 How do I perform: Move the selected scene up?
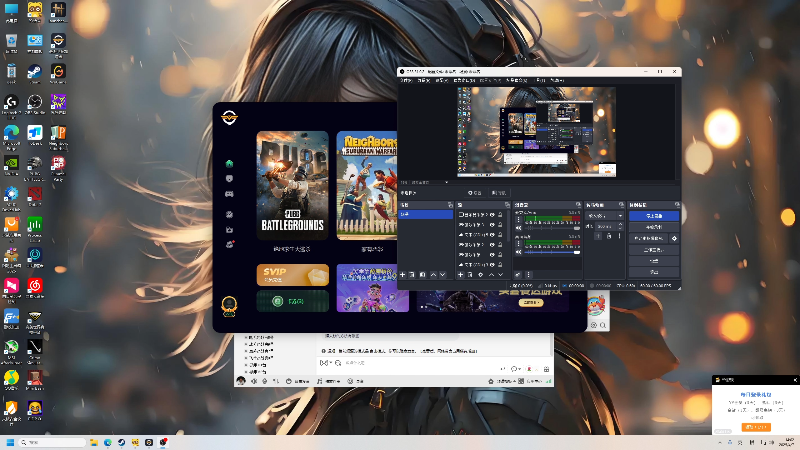pyautogui.click(x=433, y=274)
